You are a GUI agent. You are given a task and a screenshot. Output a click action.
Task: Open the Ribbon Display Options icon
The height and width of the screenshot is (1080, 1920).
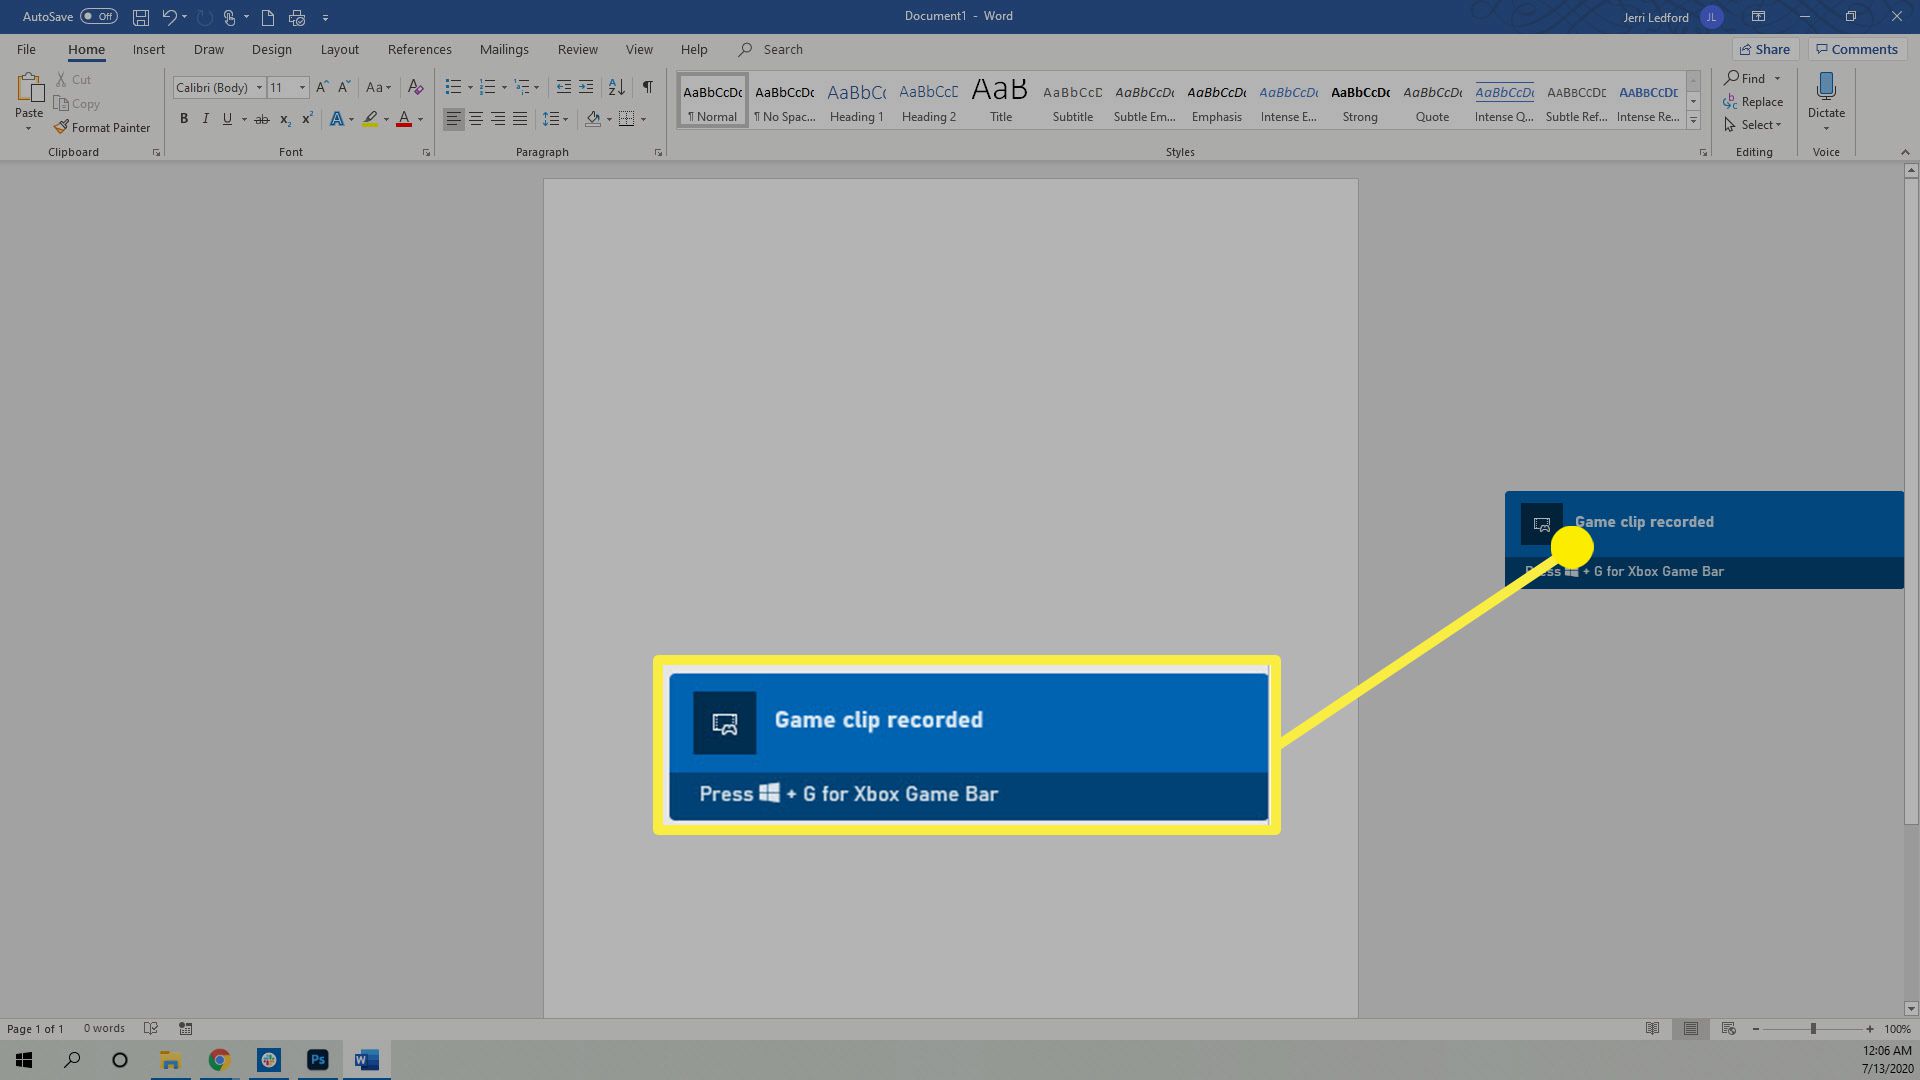pyautogui.click(x=1758, y=17)
